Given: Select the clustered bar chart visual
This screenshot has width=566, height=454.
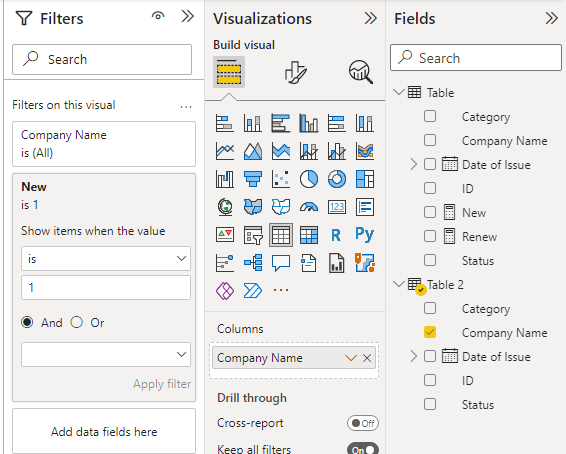Looking at the screenshot, I should click(x=281, y=123).
